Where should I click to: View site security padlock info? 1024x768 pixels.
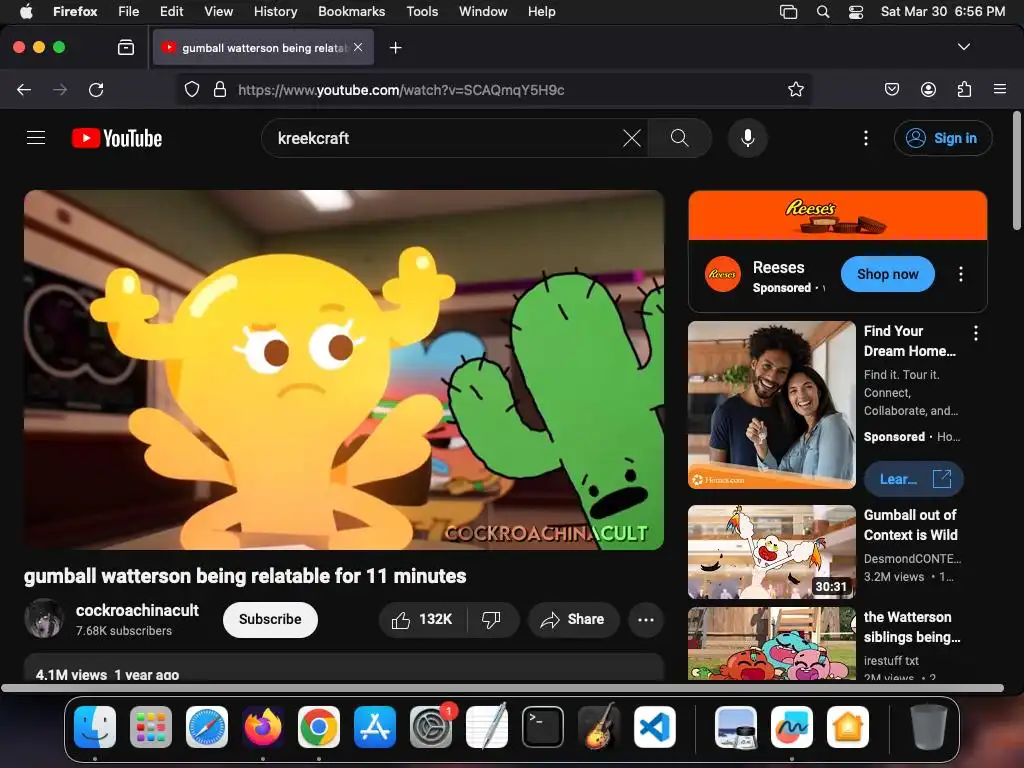[220, 89]
